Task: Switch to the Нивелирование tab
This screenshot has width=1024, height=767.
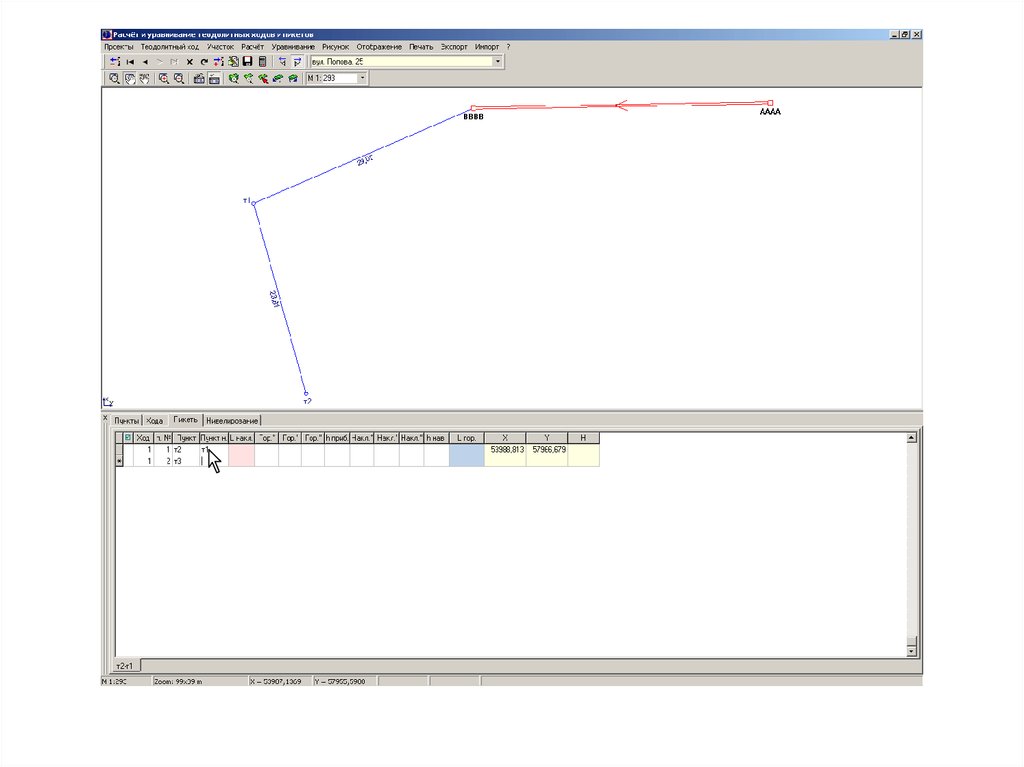Action: (x=232, y=420)
